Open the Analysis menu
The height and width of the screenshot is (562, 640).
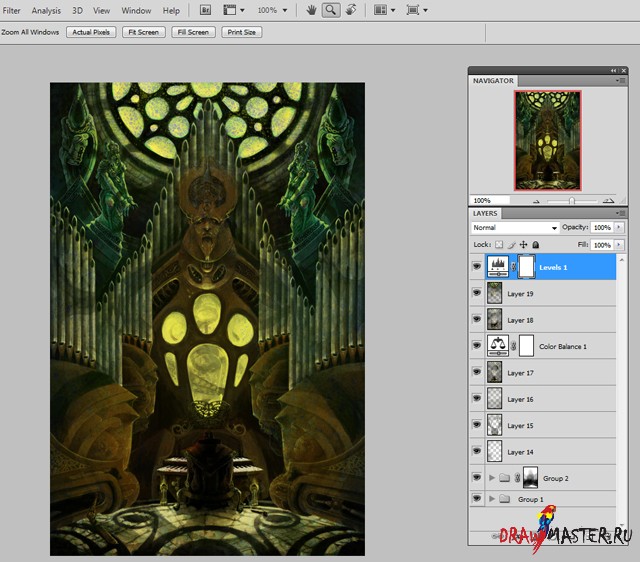coord(46,11)
